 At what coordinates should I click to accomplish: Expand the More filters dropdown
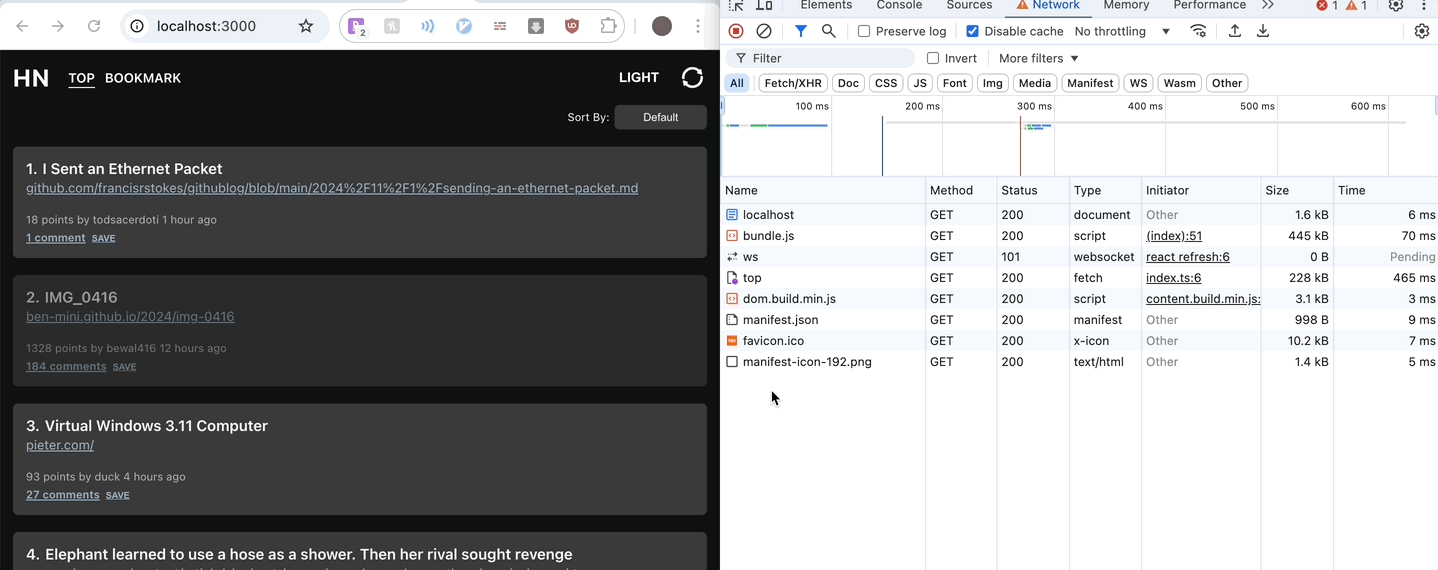click(x=1038, y=58)
